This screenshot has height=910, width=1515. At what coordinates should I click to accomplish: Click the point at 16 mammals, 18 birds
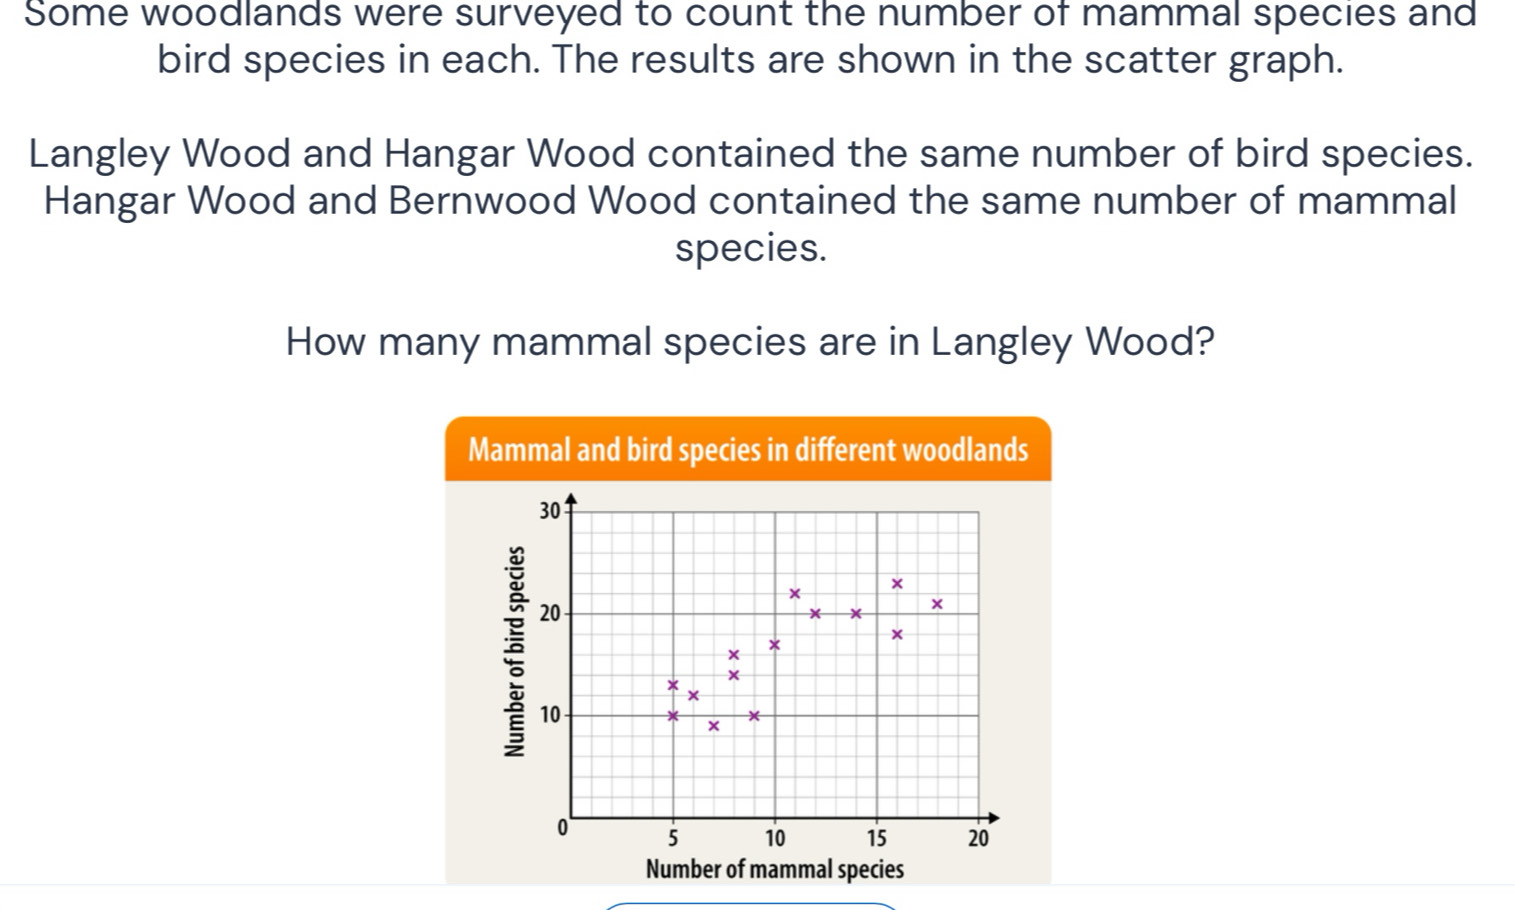897,634
